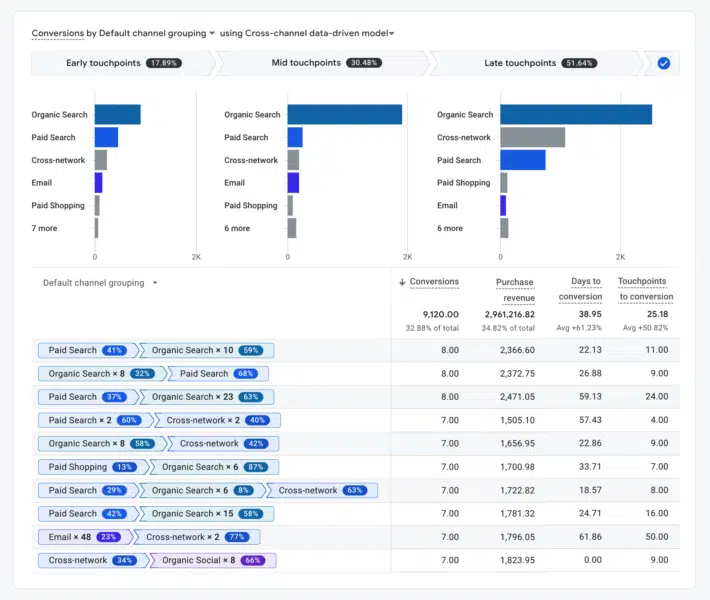Click the Paid Shopping path chip
The width and height of the screenshot is (710, 600).
[x=92, y=467]
